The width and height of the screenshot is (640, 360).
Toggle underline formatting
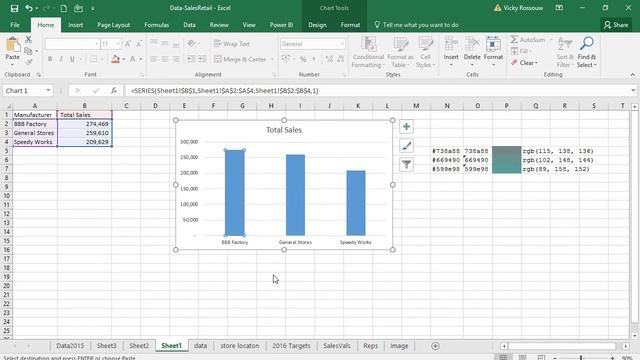pyautogui.click(x=72, y=59)
